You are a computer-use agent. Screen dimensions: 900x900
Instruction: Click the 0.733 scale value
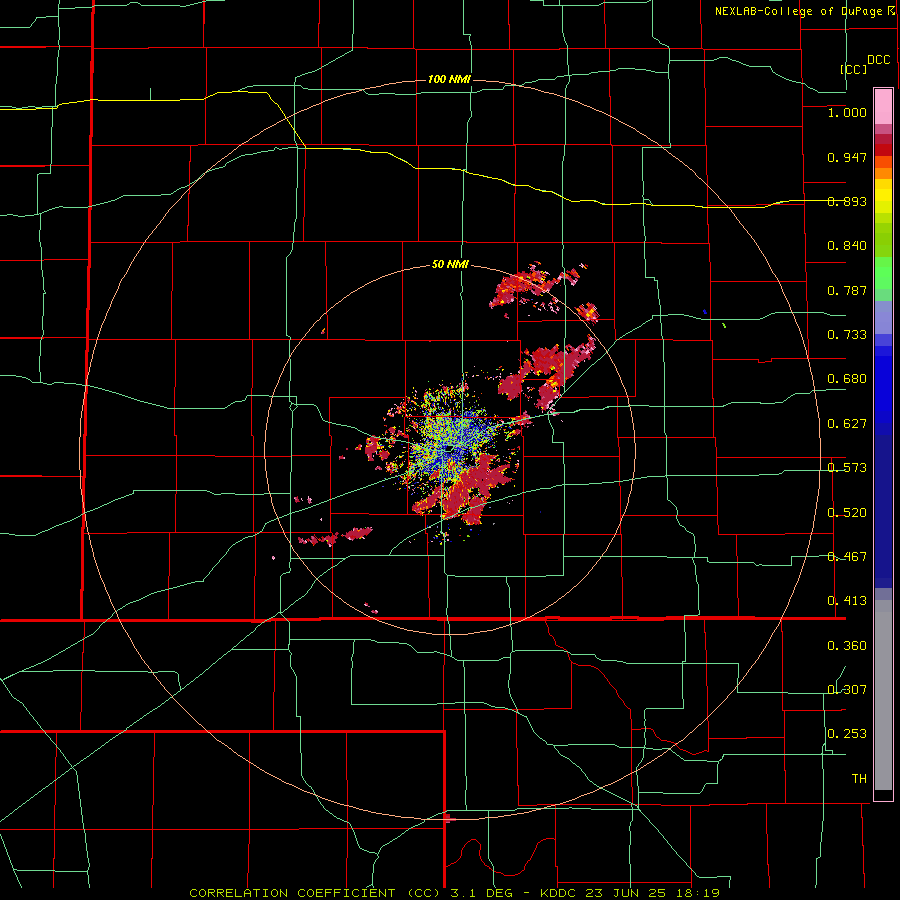click(x=847, y=335)
